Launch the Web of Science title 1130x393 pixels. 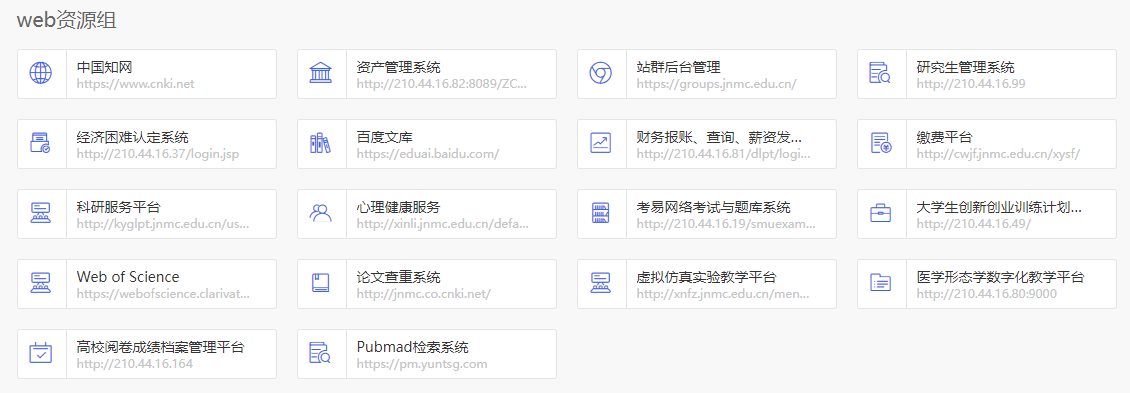coord(128,277)
